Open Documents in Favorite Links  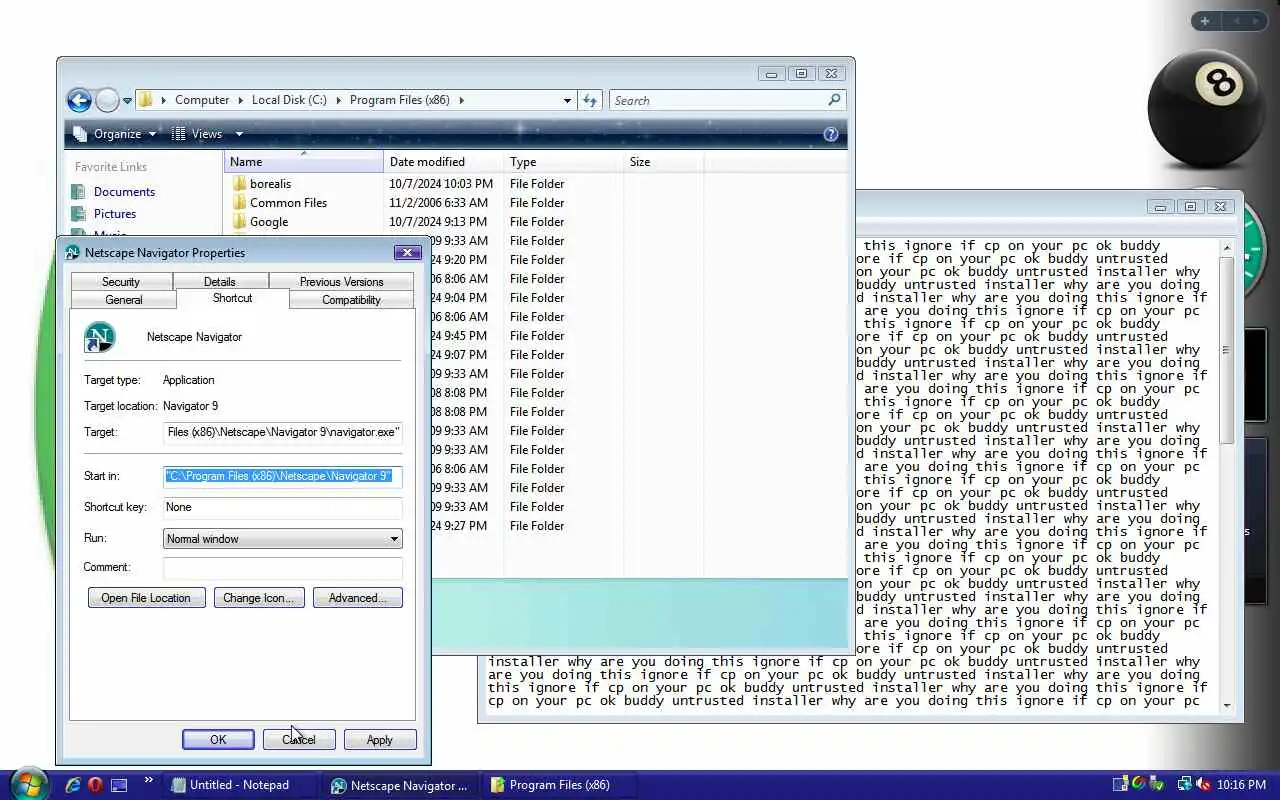tap(124, 192)
